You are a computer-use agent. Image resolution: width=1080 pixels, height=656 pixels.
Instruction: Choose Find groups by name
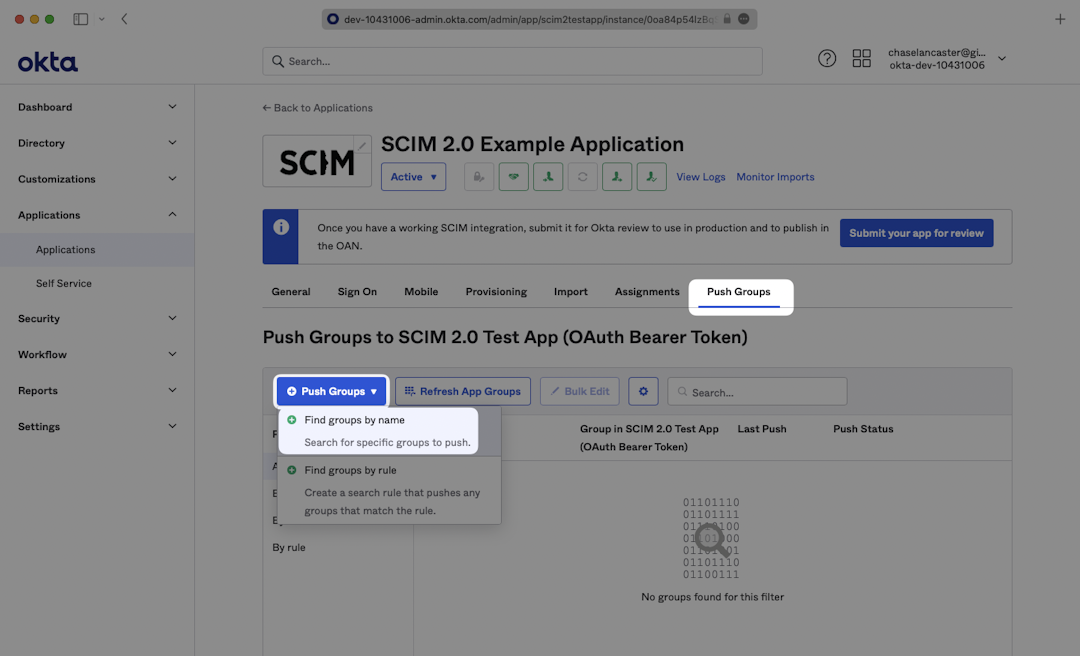click(354, 420)
